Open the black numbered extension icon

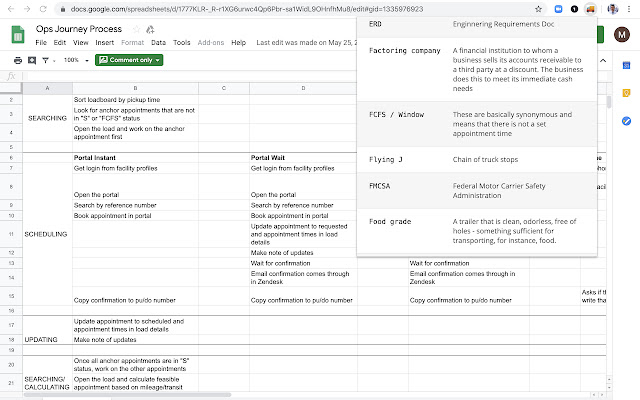574,9
